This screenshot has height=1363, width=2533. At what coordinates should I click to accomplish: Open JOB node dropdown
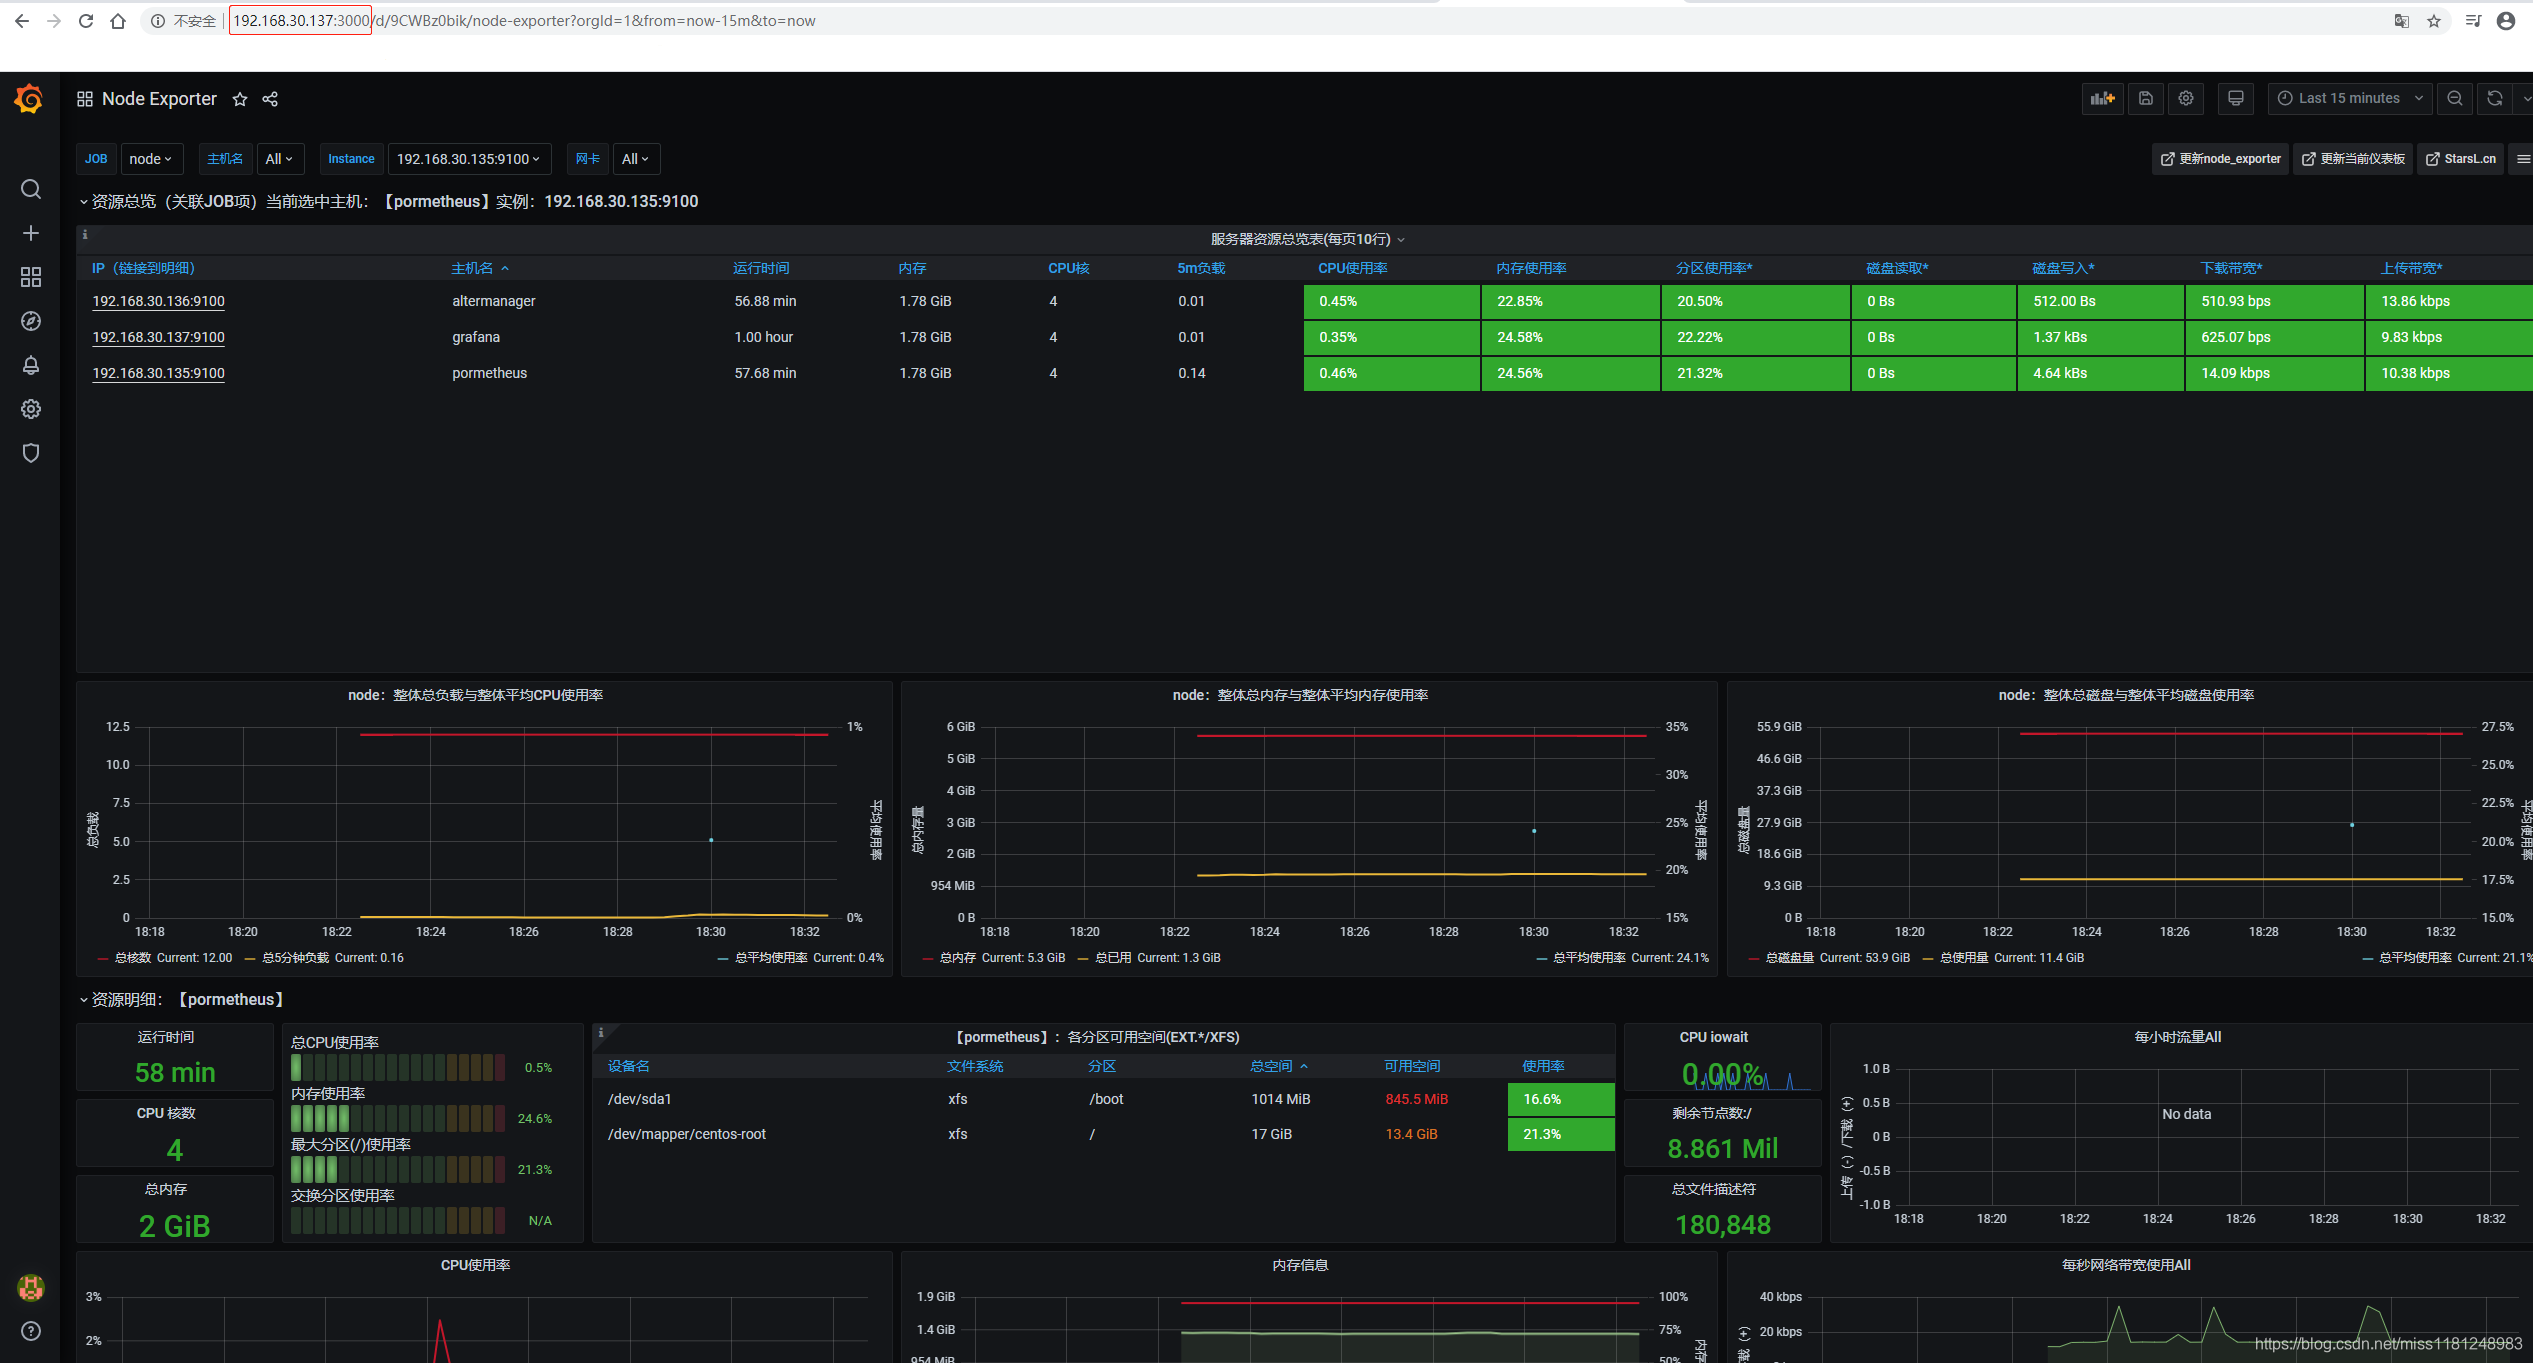tap(151, 159)
